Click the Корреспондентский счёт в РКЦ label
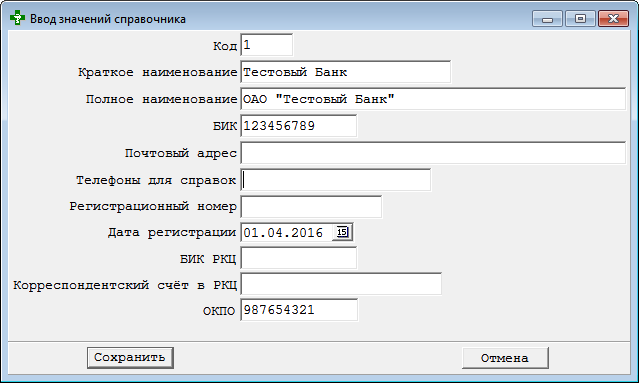Viewport: 639px width, 383px height. click(125, 285)
